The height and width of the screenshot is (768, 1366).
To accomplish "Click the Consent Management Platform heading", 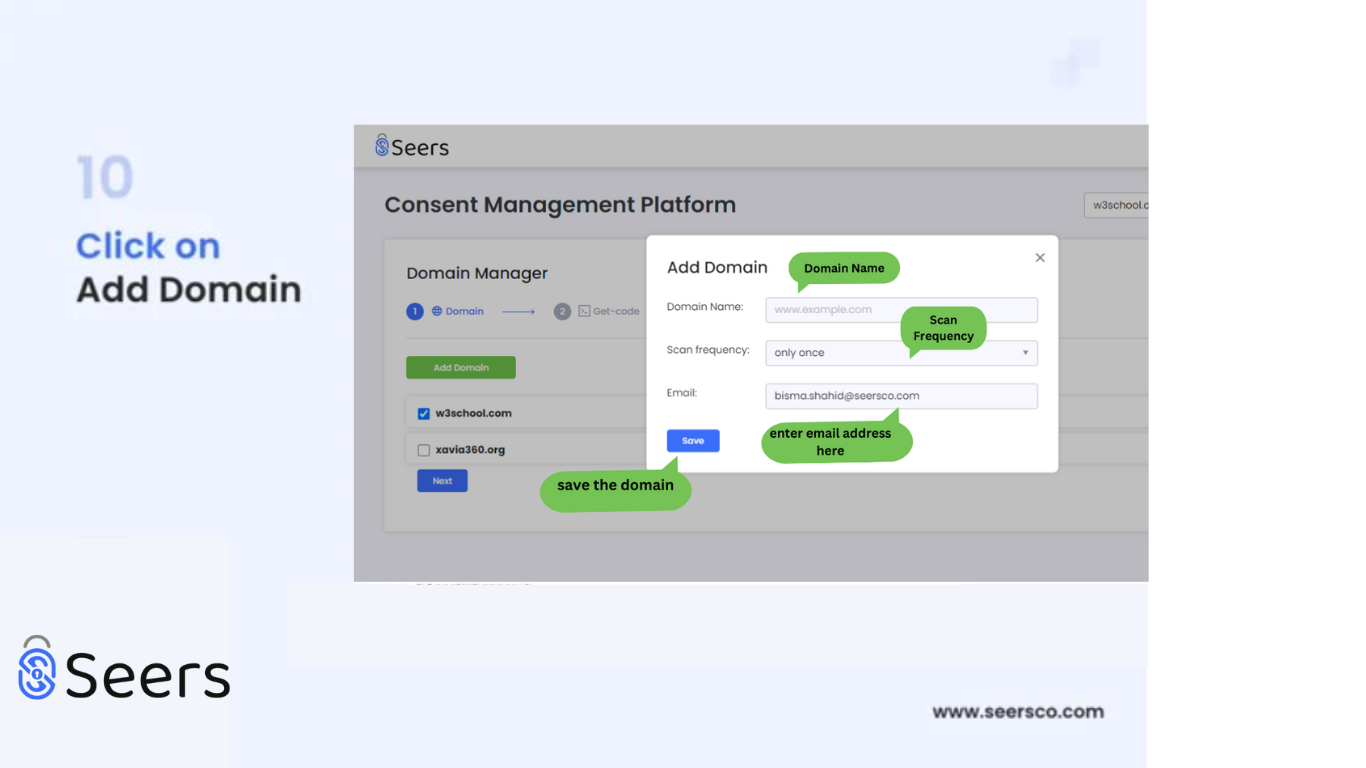I will (560, 205).
